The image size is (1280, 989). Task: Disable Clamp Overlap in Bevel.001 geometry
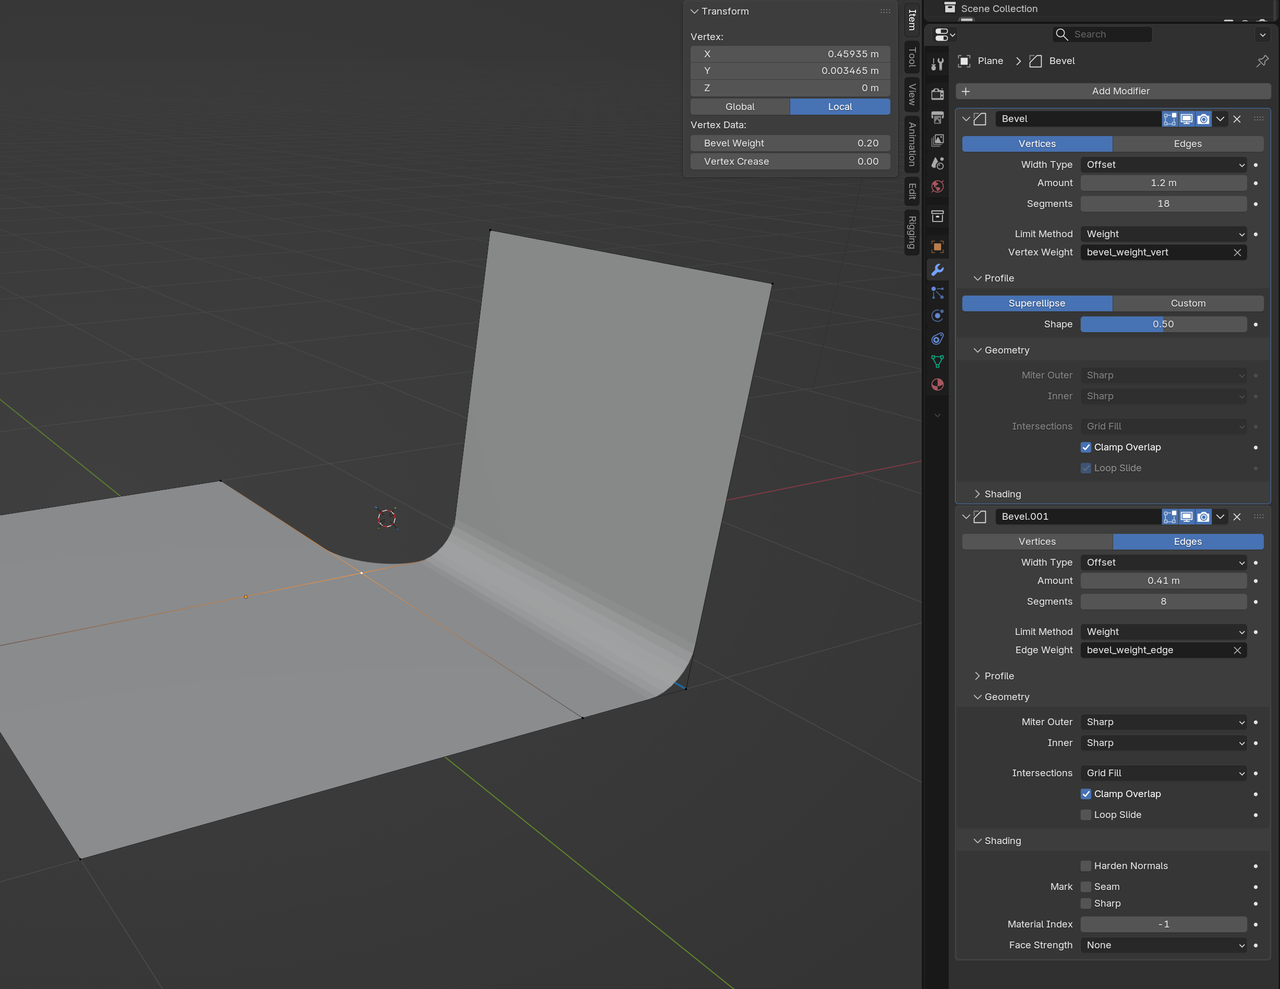(x=1085, y=794)
